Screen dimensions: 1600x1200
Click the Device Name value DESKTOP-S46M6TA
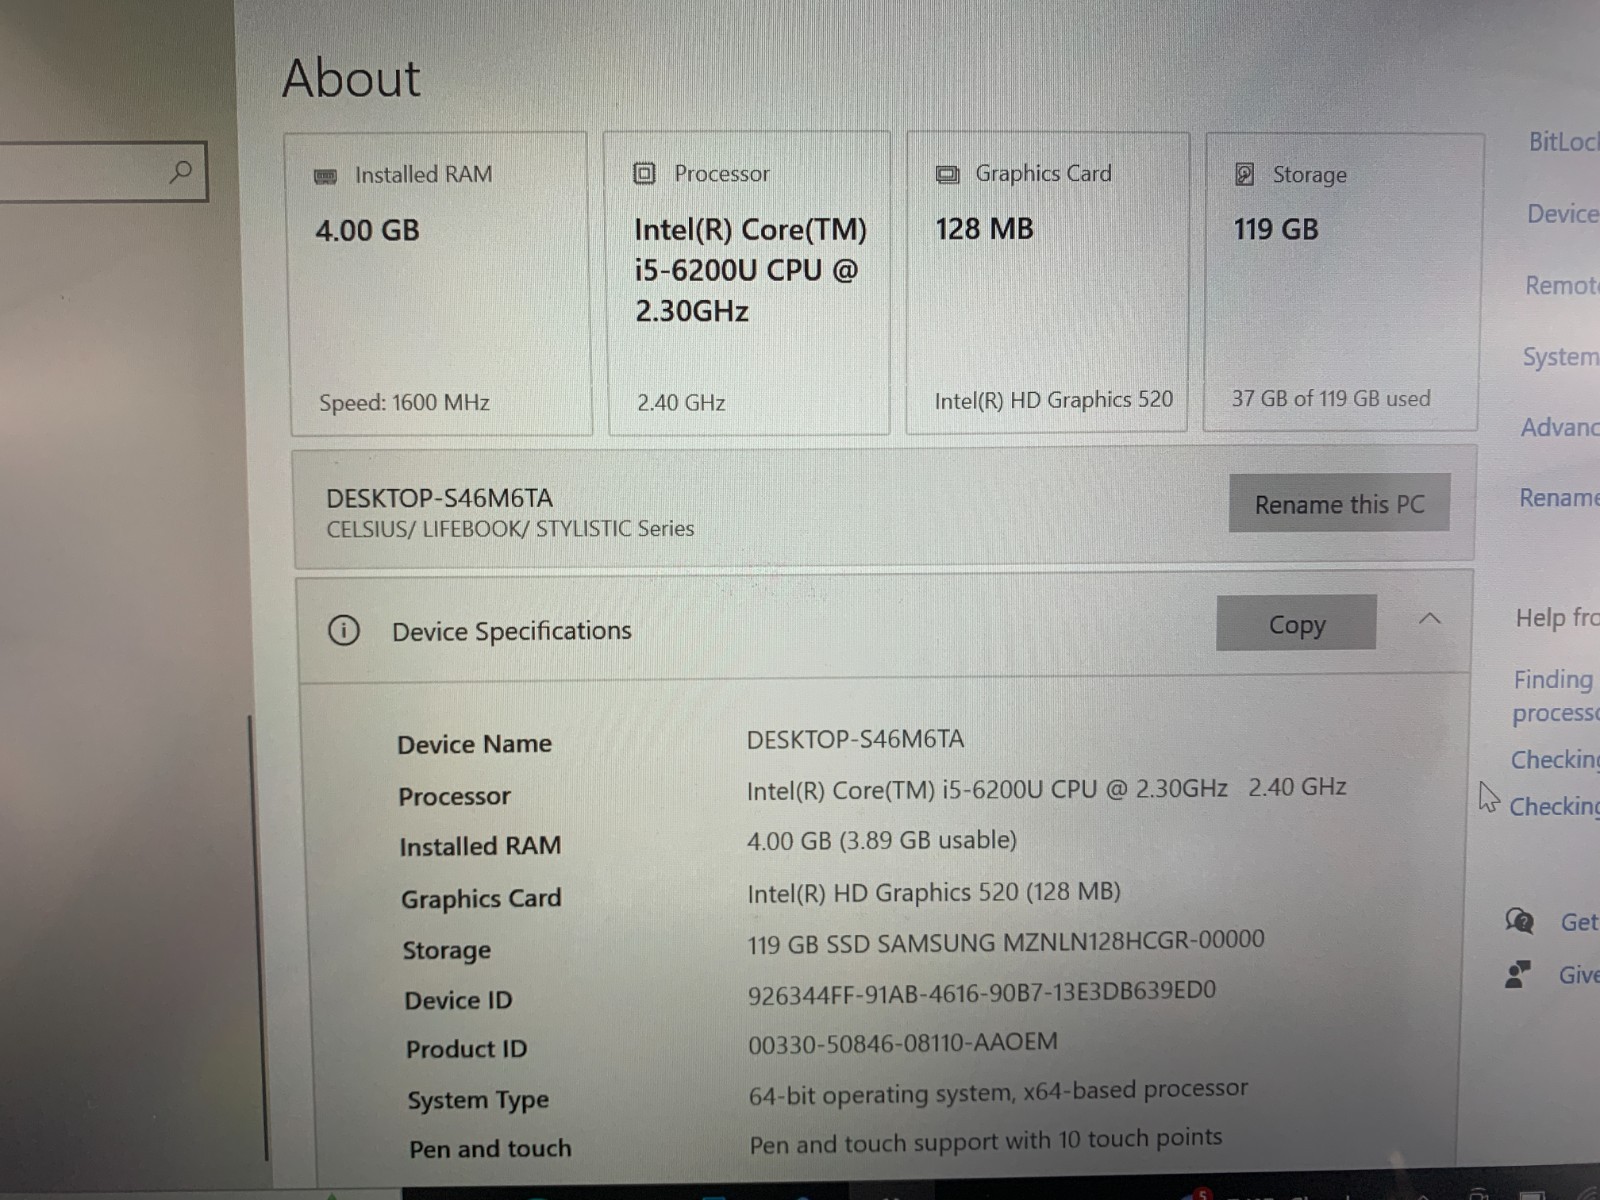pyautogui.click(x=855, y=739)
